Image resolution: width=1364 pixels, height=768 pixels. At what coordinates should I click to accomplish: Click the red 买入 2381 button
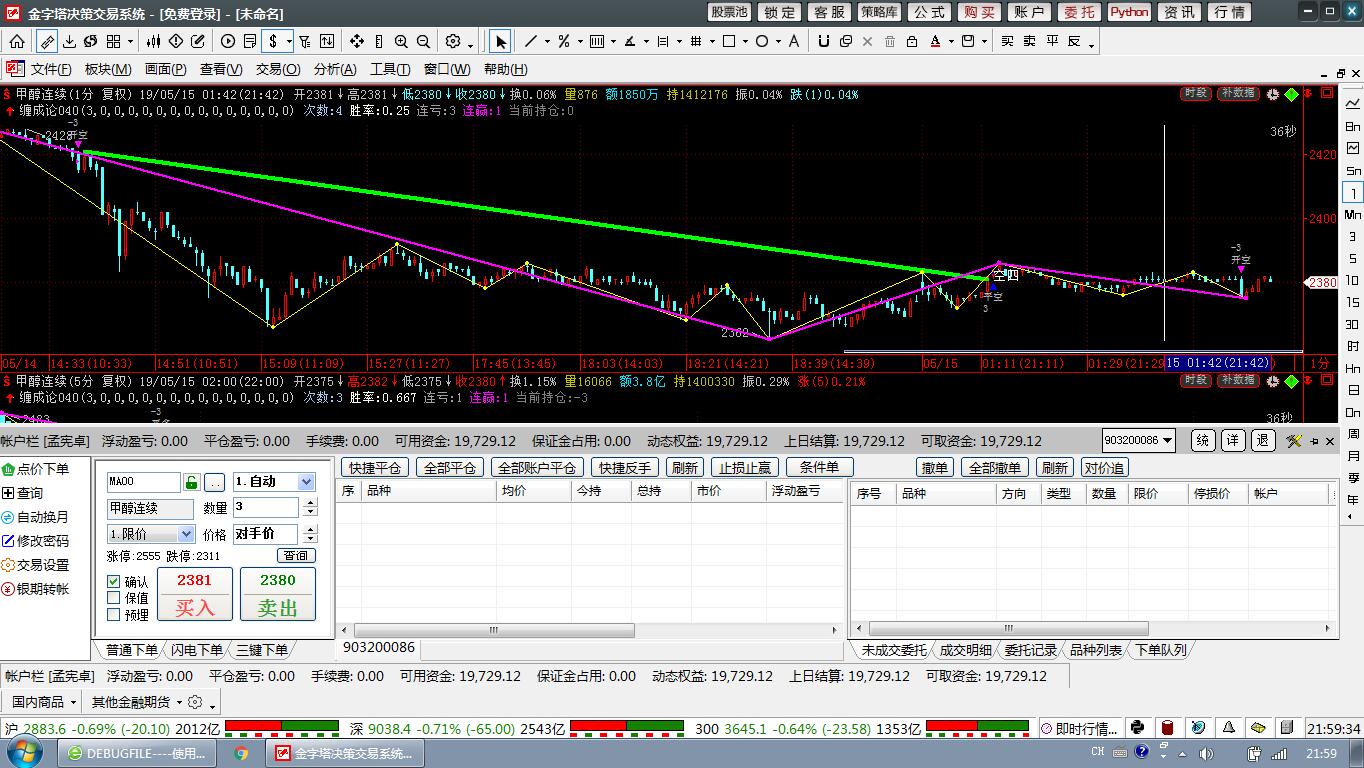click(x=195, y=594)
